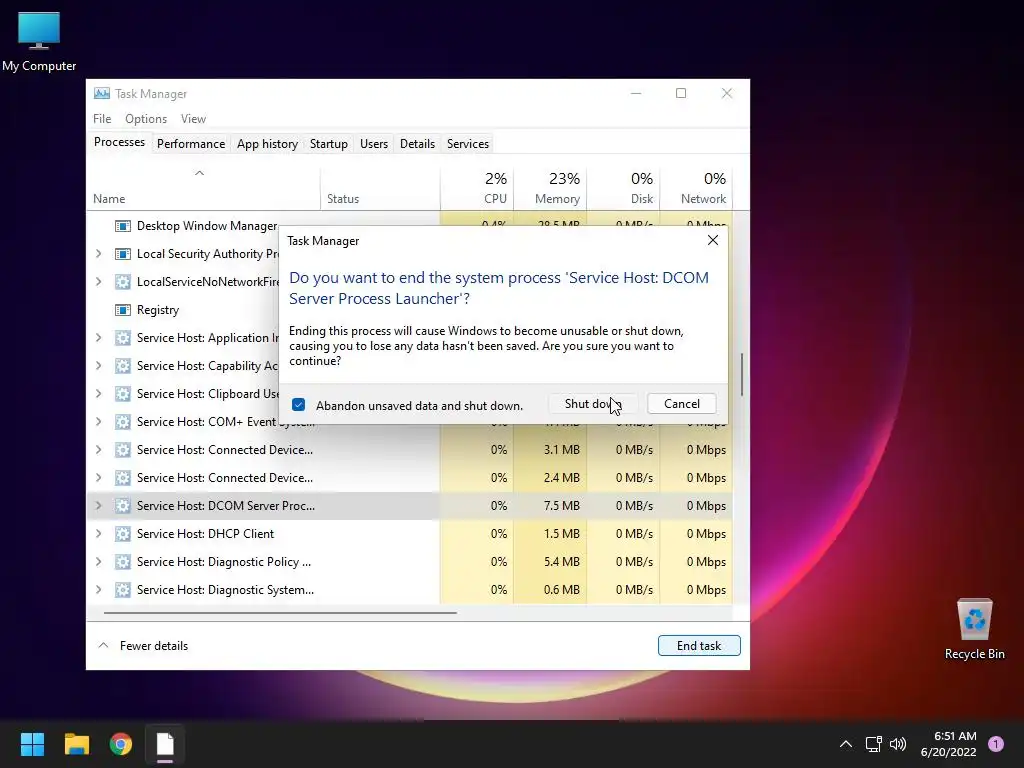Open the Options menu
Screen dimensions: 1024x768
tap(146, 119)
